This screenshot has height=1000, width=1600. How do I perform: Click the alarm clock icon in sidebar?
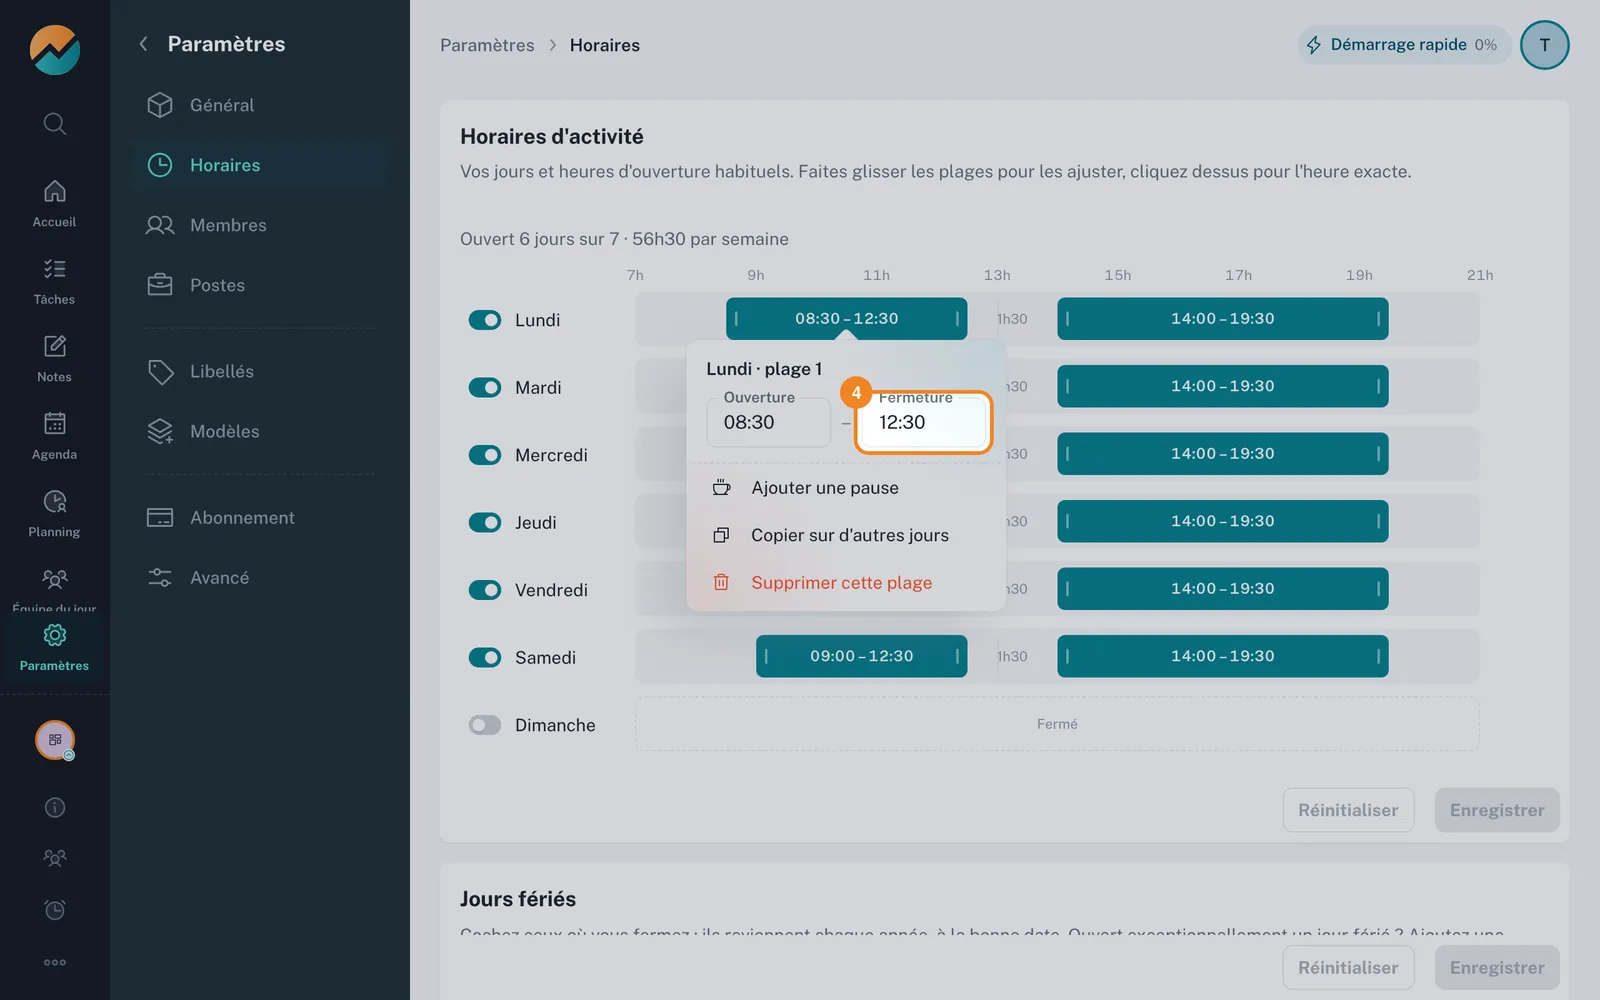point(55,910)
